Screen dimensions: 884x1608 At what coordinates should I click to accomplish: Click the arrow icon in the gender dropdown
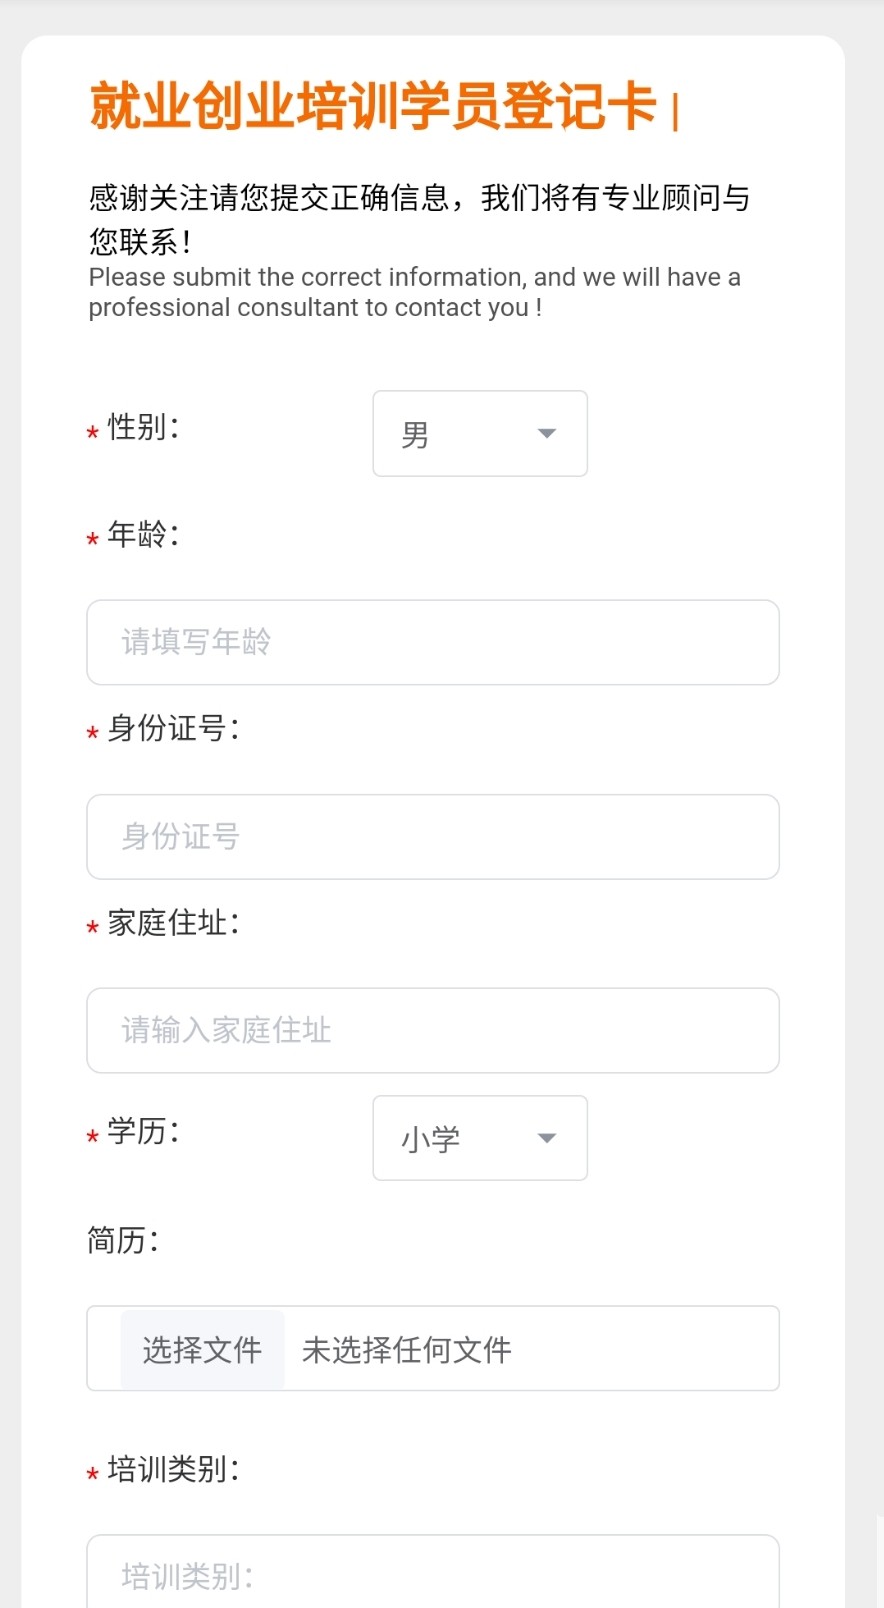(546, 434)
